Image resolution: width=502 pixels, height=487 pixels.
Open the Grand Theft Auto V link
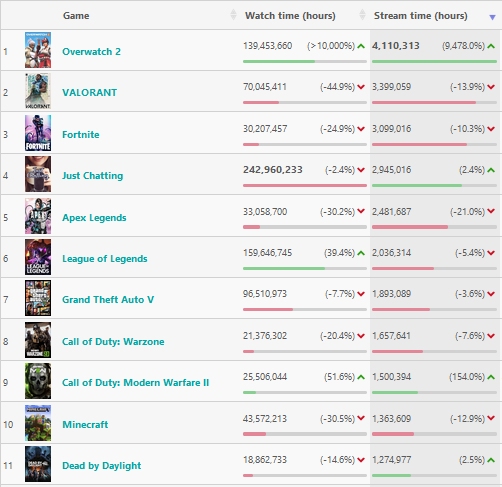coord(108,300)
